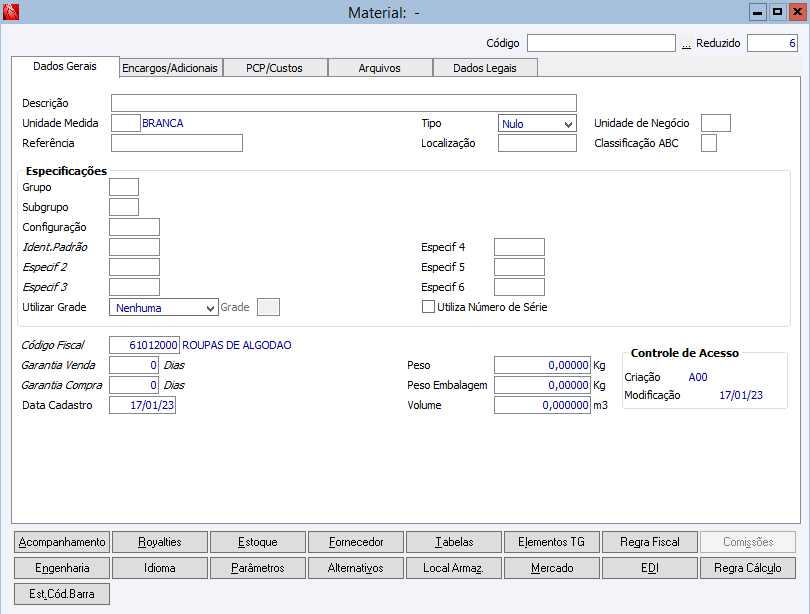The image size is (810, 614).
Task: Maximize the Material window
Action: click(777, 12)
